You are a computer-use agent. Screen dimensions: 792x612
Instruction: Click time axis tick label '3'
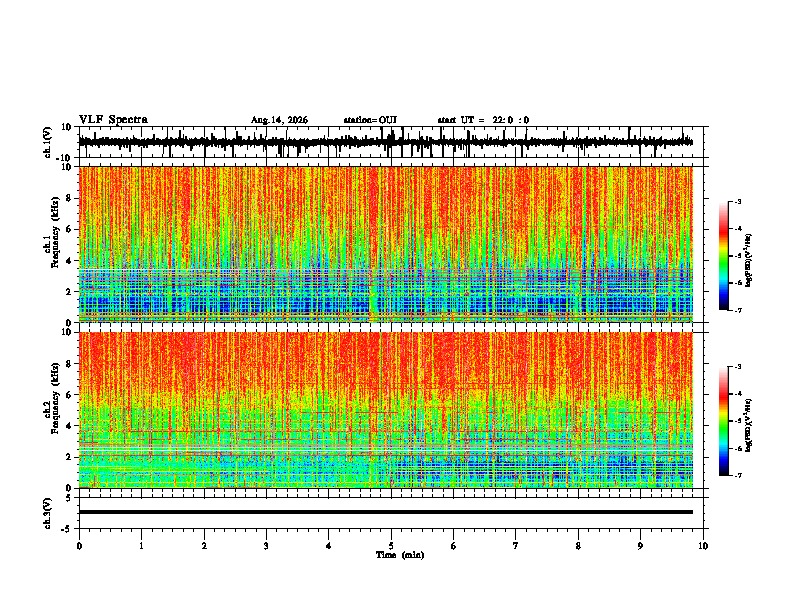(266, 546)
